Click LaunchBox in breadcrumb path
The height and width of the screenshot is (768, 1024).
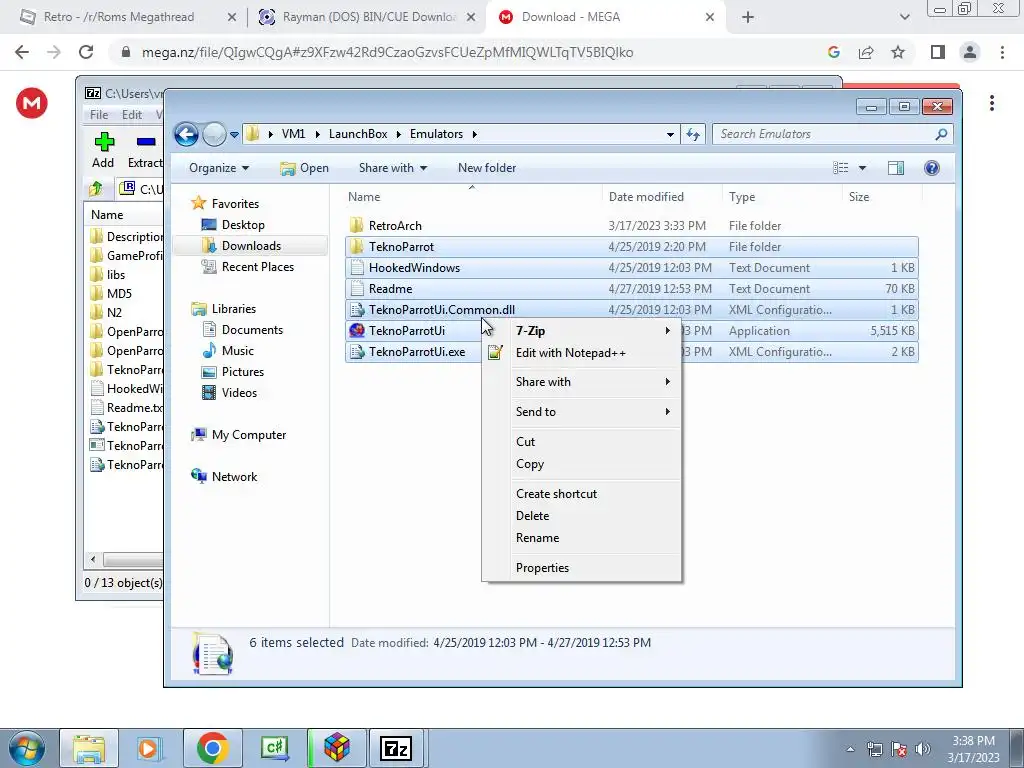pyautogui.click(x=358, y=134)
